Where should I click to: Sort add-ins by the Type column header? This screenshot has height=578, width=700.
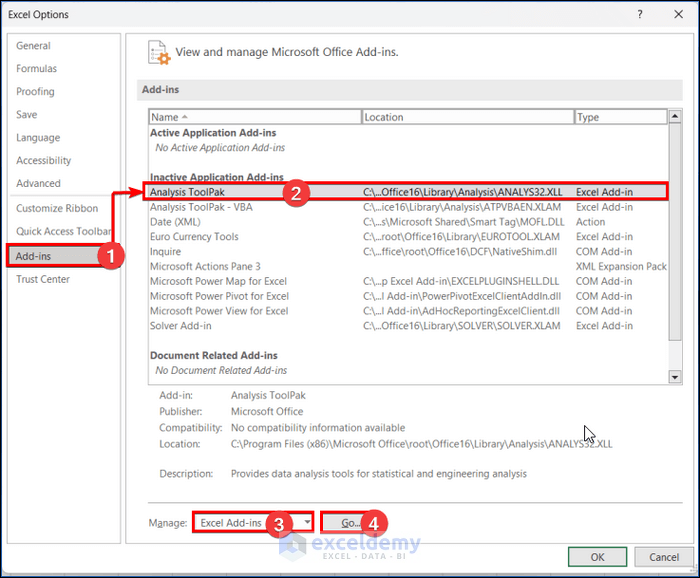tap(621, 117)
